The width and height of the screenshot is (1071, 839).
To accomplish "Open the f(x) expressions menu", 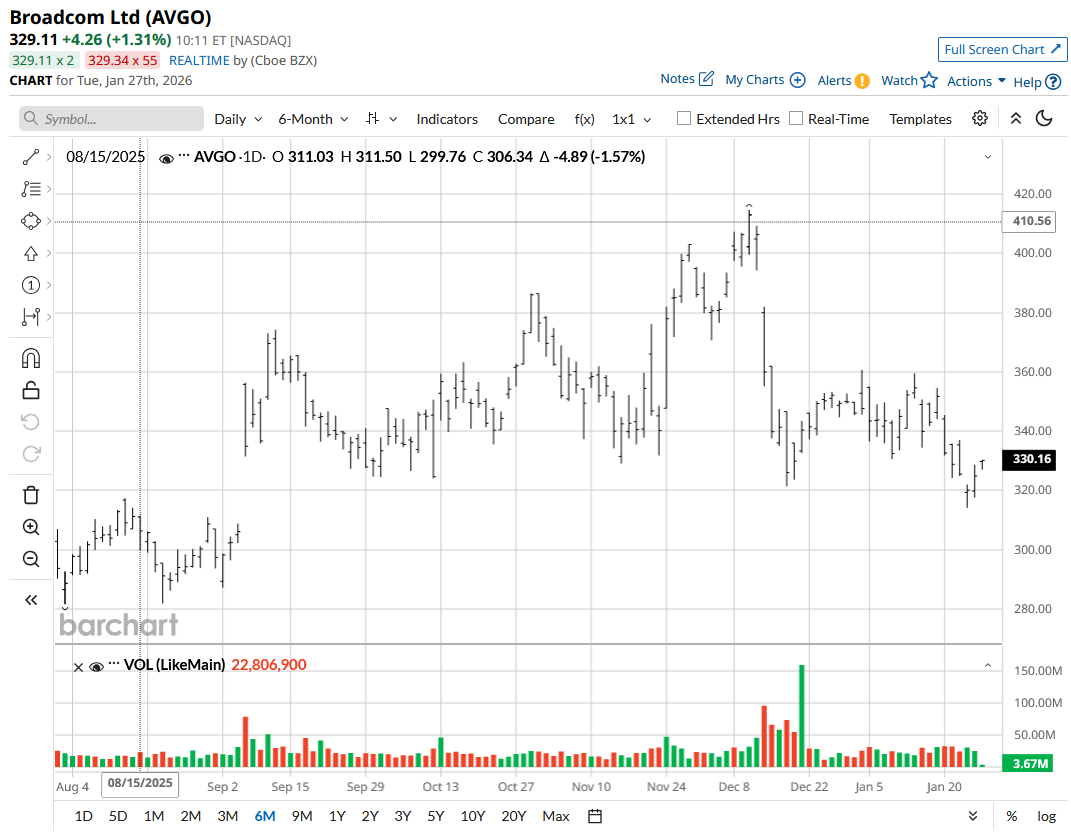I will click(x=585, y=119).
